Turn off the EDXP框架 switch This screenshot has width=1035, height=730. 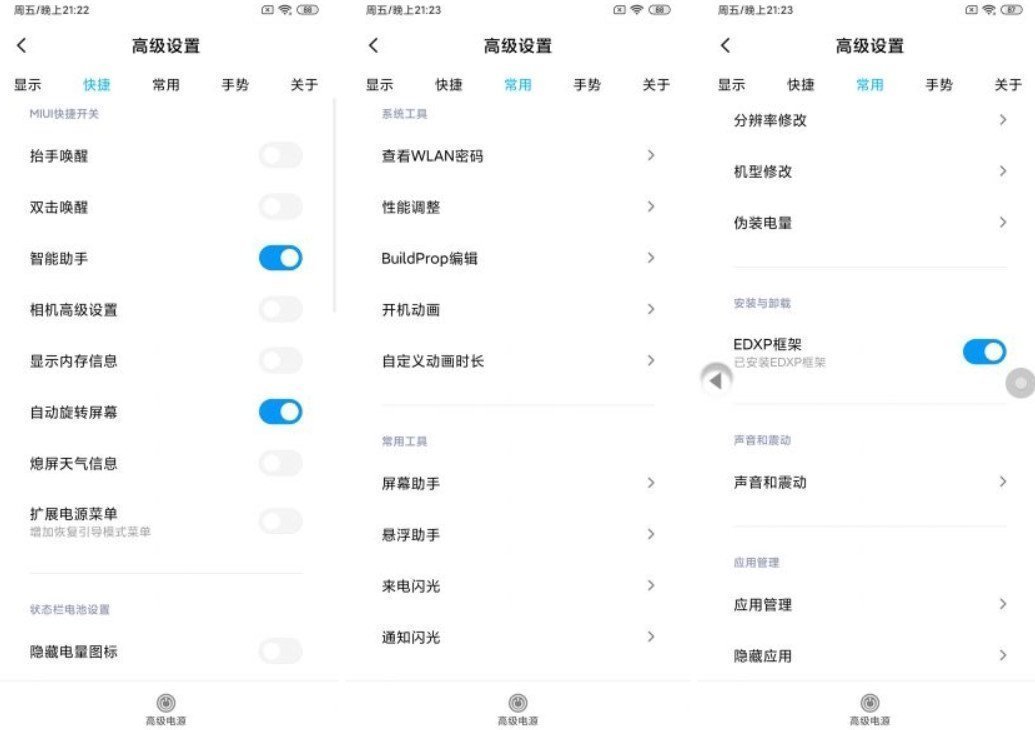point(984,352)
